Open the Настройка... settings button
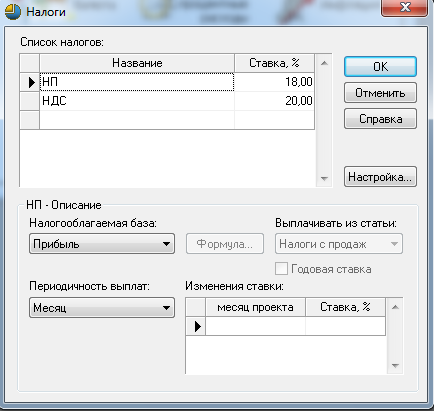434x411 pixels. coord(380,177)
